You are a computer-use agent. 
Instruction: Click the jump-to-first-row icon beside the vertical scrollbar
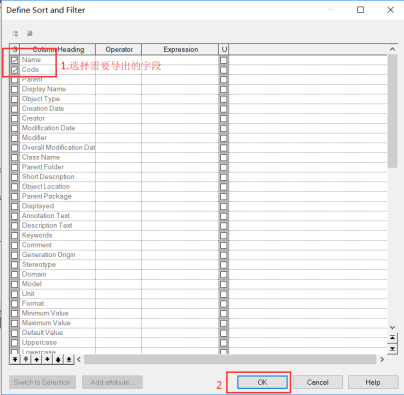click(x=393, y=338)
